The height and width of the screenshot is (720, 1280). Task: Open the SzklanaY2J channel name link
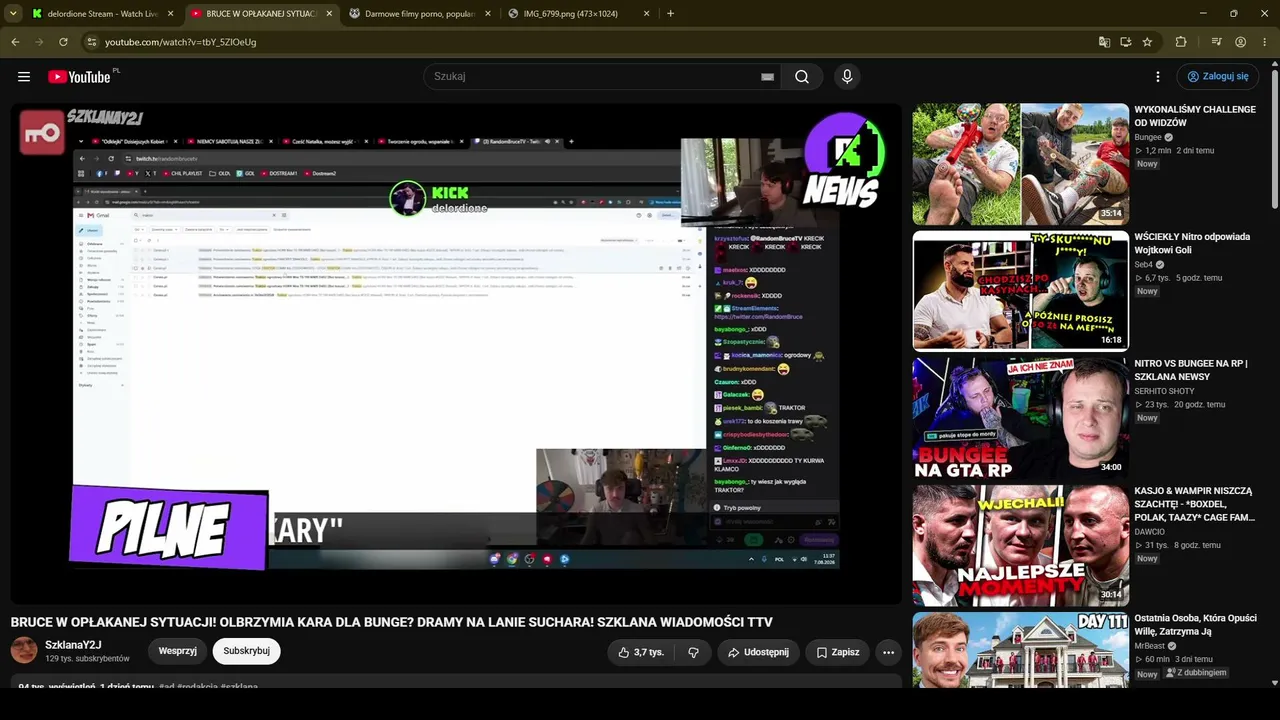(x=73, y=645)
